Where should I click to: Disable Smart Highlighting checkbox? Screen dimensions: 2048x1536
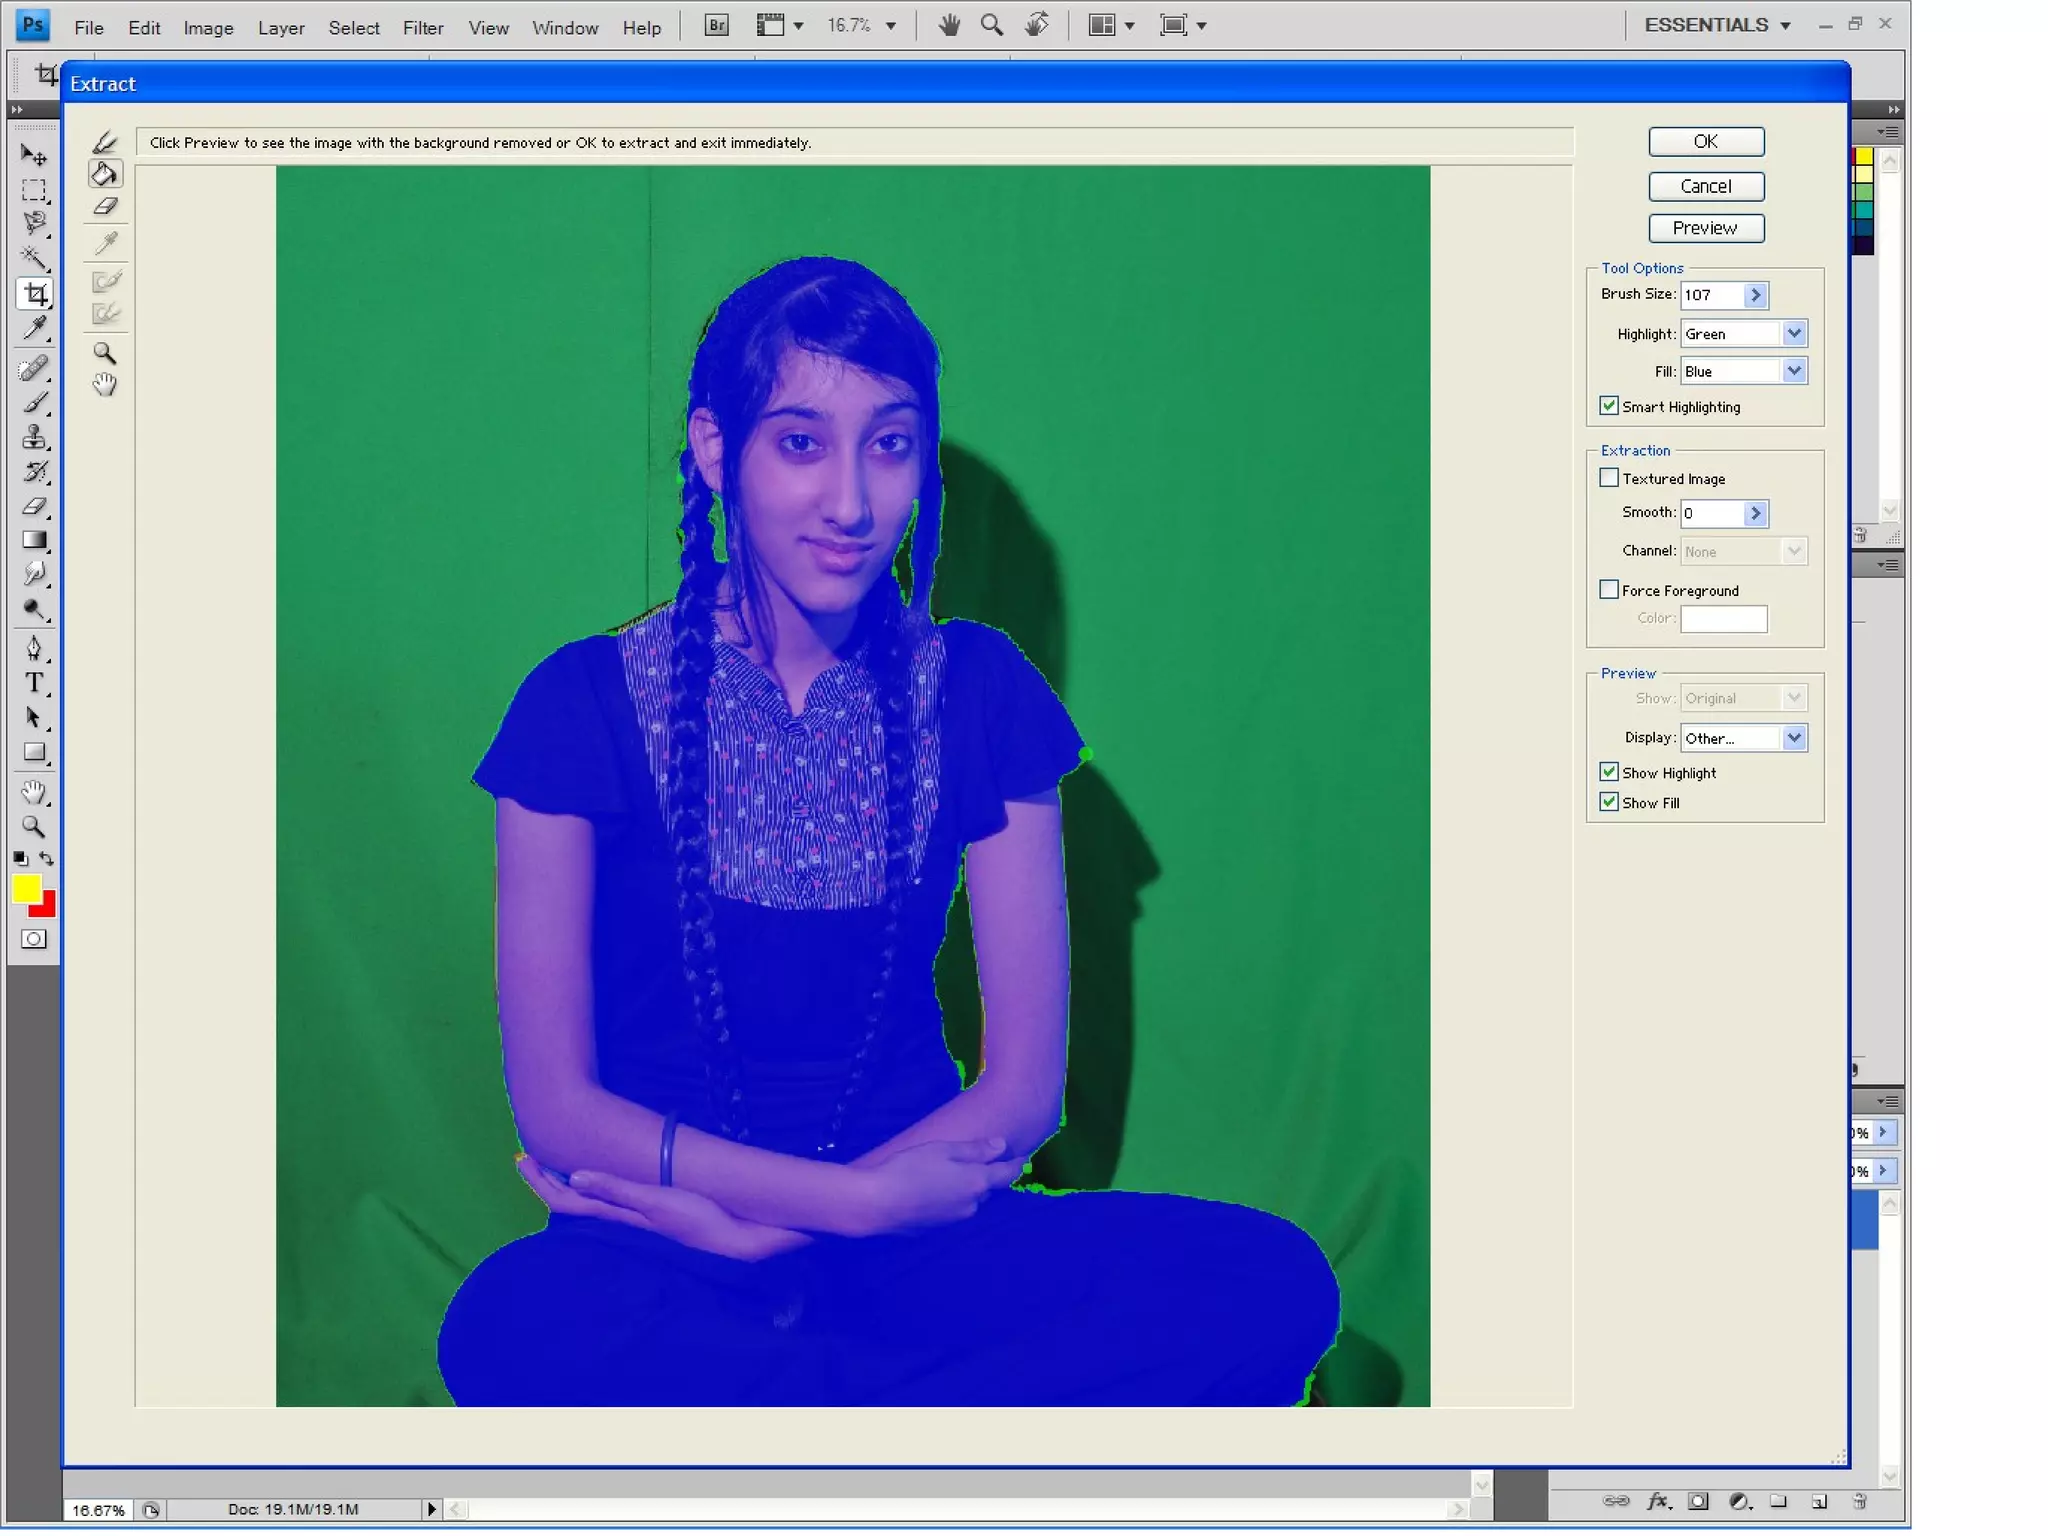(1608, 406)
